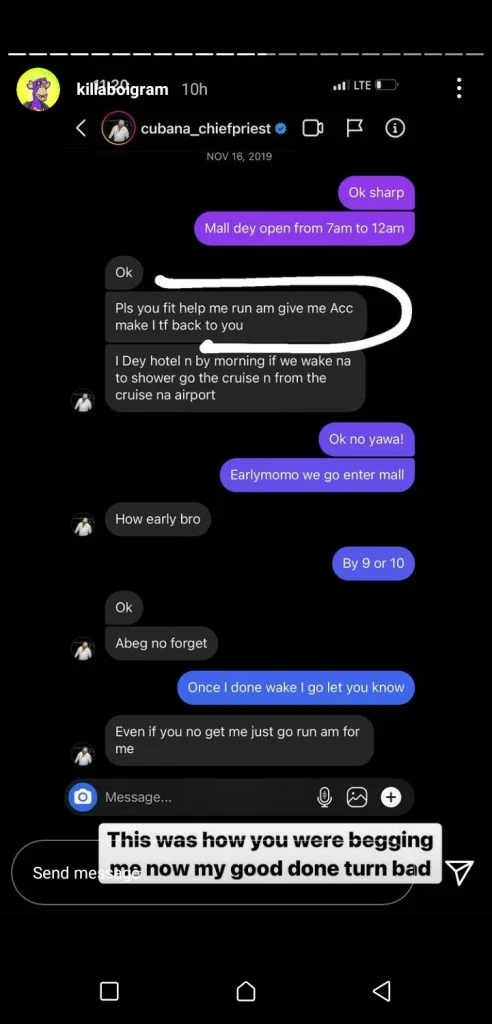Click the story progress bar at top

click(246, 54)
